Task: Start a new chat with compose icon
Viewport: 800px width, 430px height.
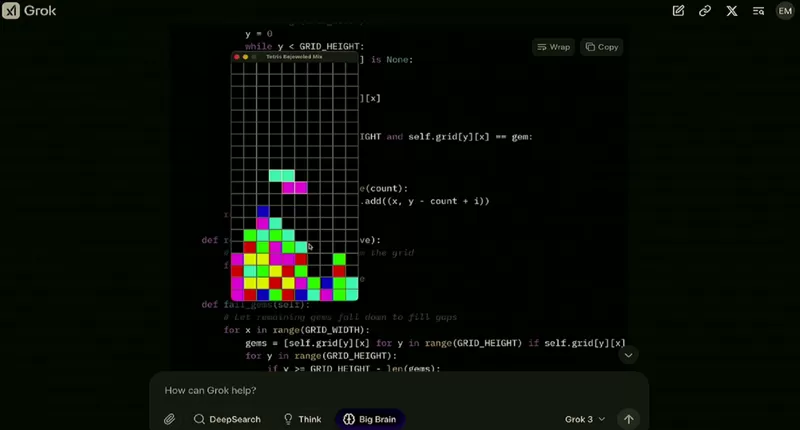Action: coord(678,11)
